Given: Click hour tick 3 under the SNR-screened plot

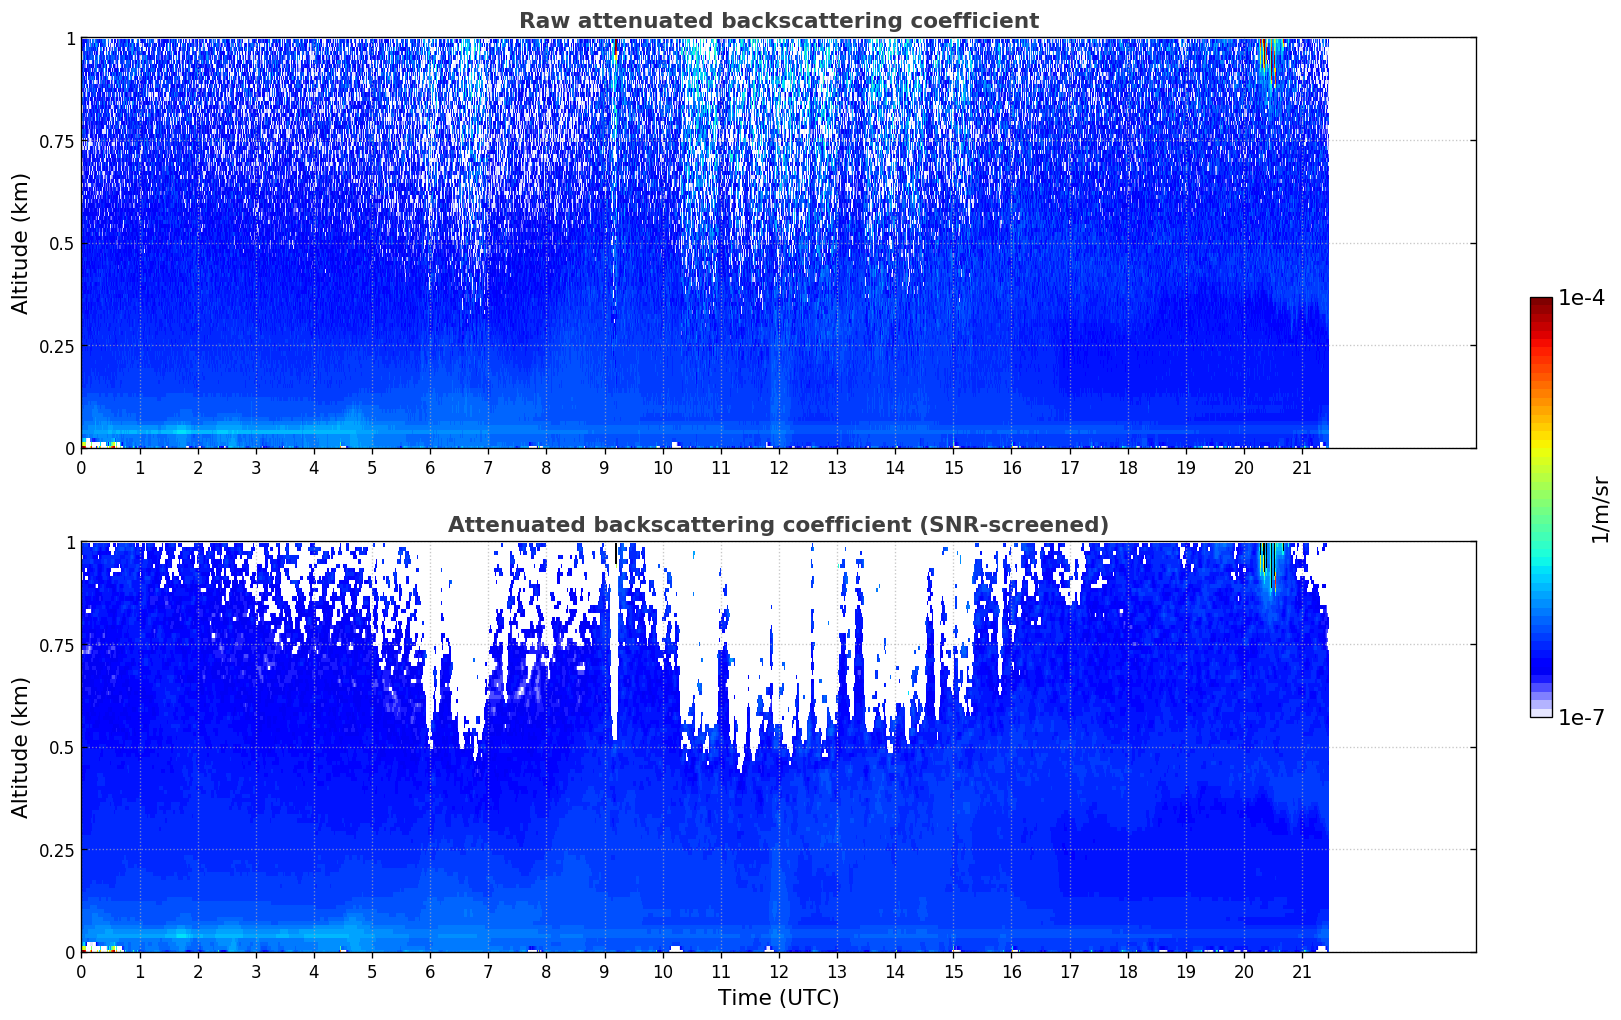Looking at the screenshot, I should point(256,971).
